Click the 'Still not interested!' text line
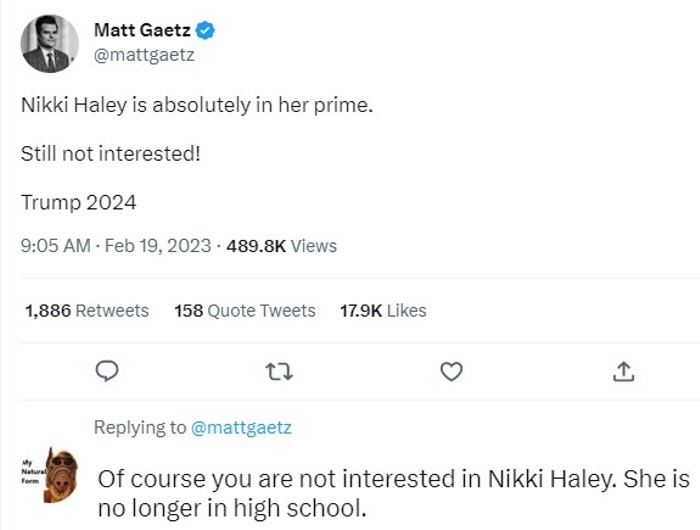Image resolution: width=700 pixels, height=530 pixels. click(110, 154)
